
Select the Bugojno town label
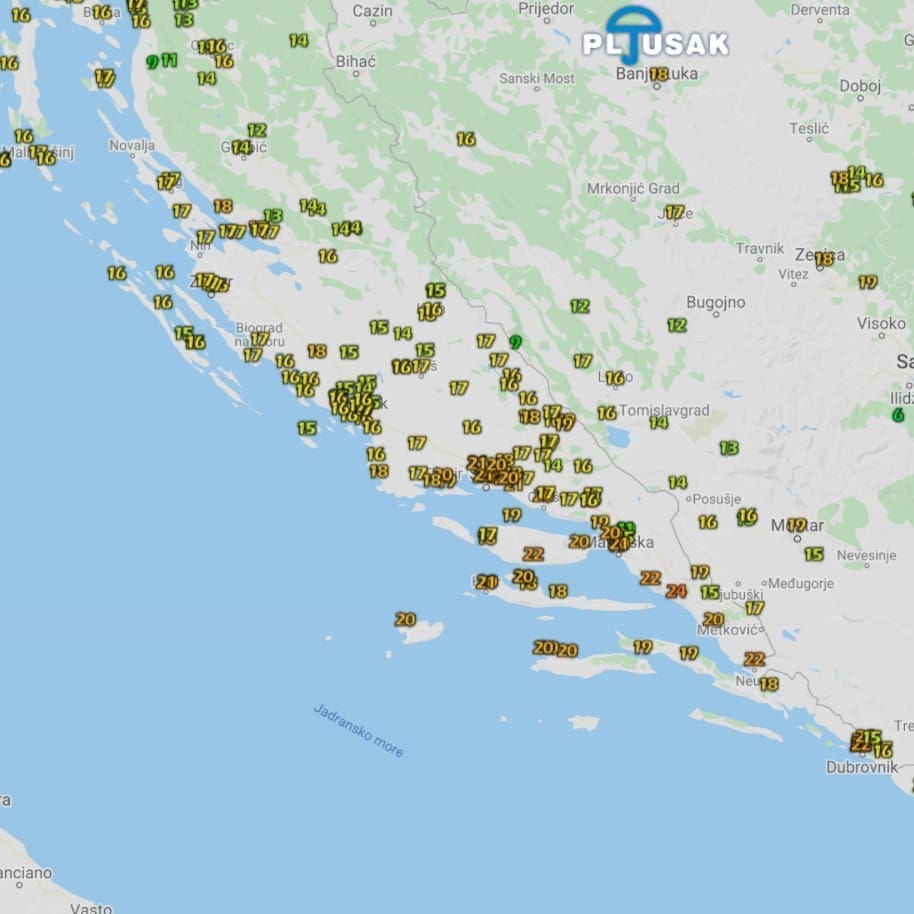click(715, 302)
